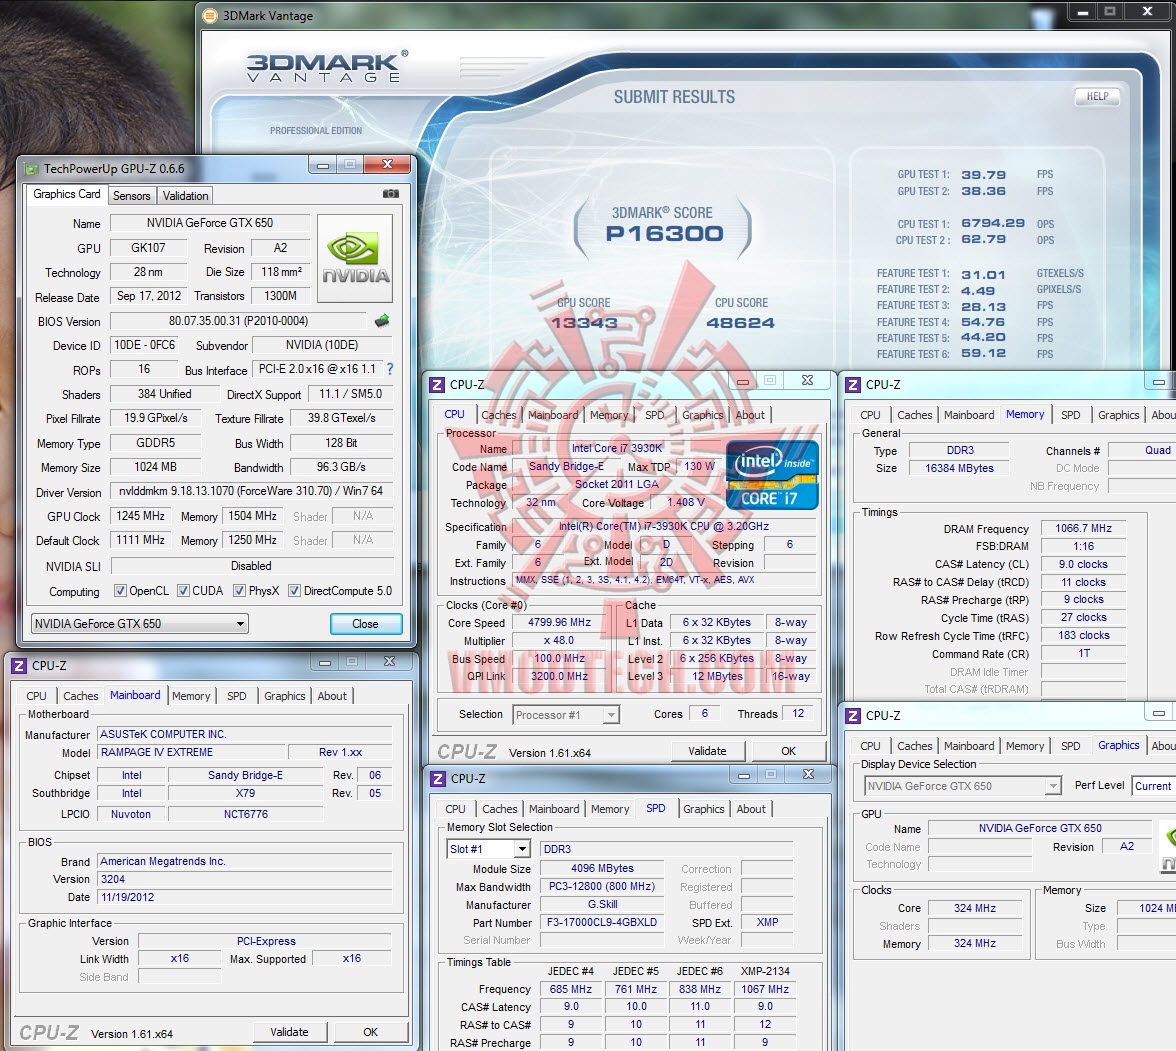Click the Core clock 324 MHz in Graphics
This screenshot has height=1051, width=1176.
975,908
